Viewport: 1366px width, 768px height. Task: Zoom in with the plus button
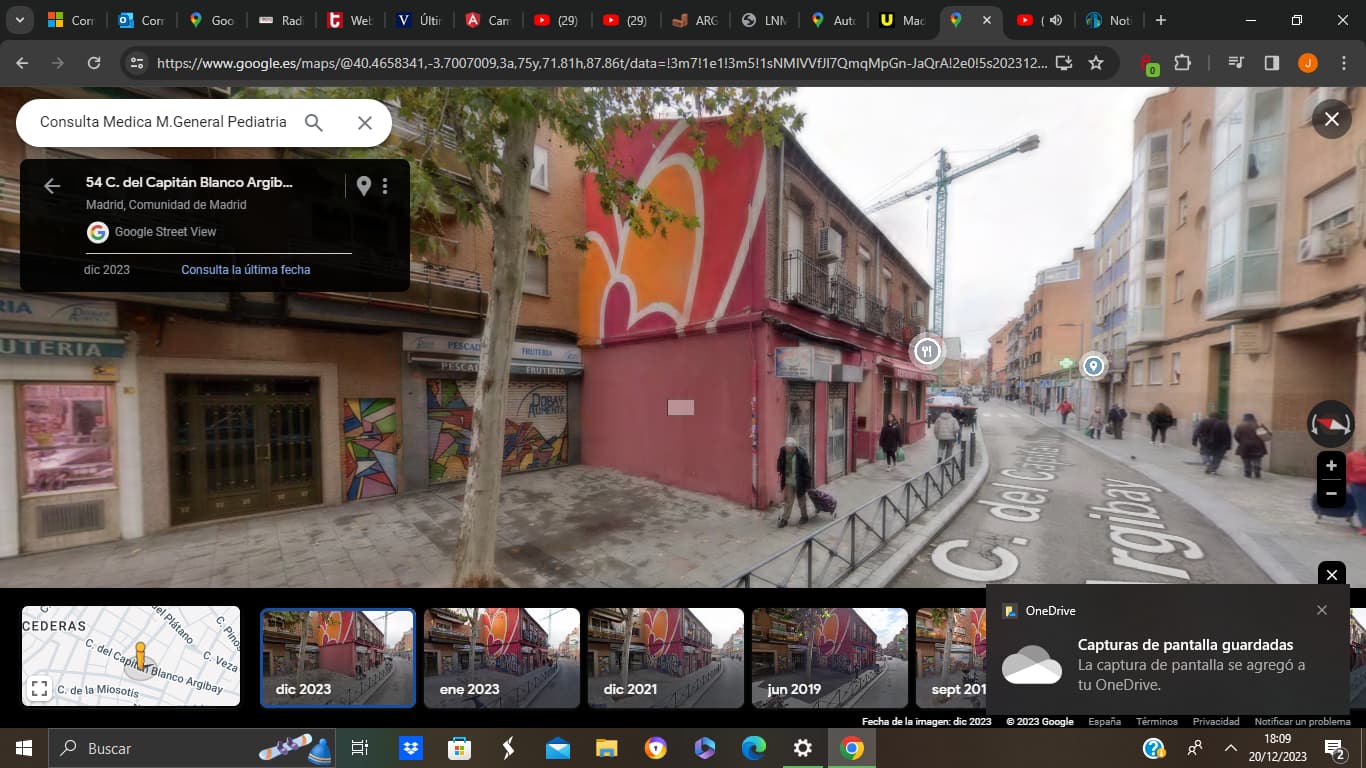click(x=1331, y=466)
